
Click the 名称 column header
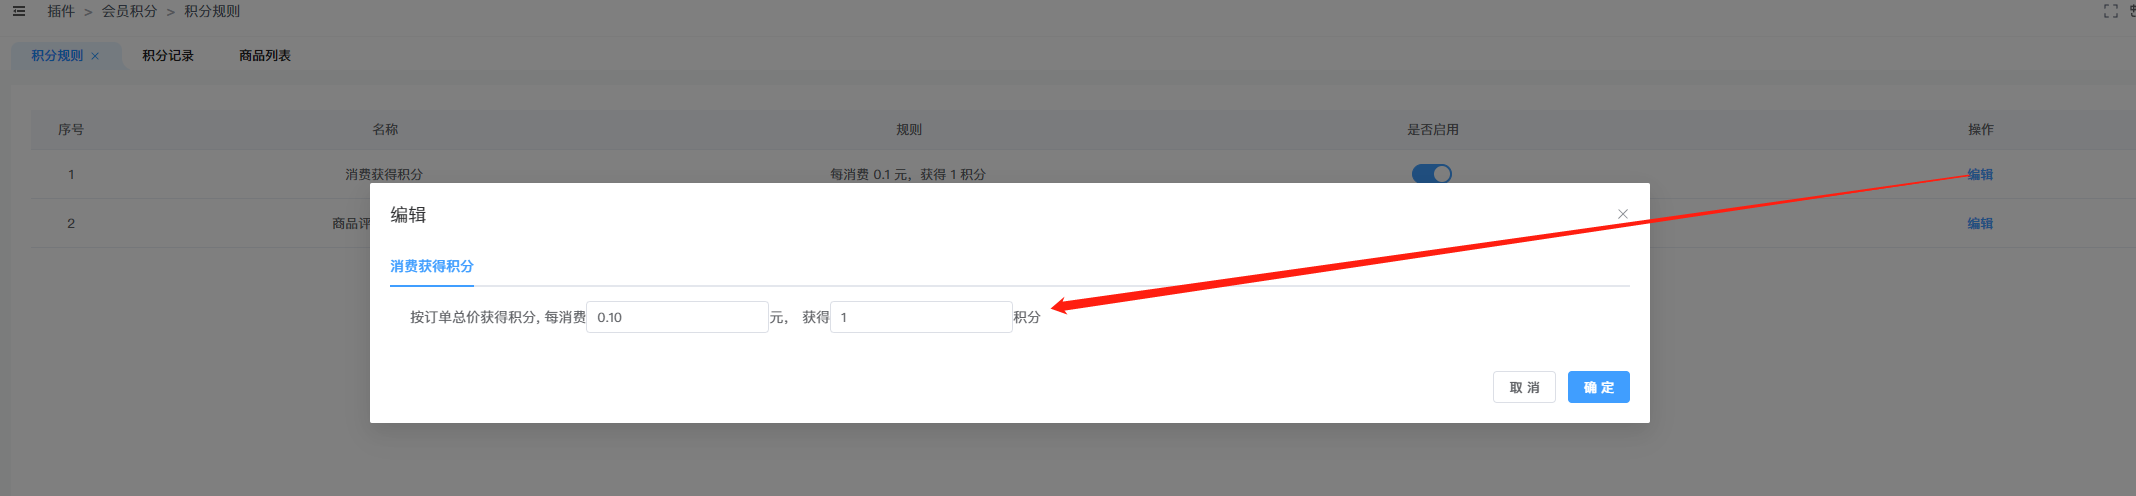click(x=385, y=130)
